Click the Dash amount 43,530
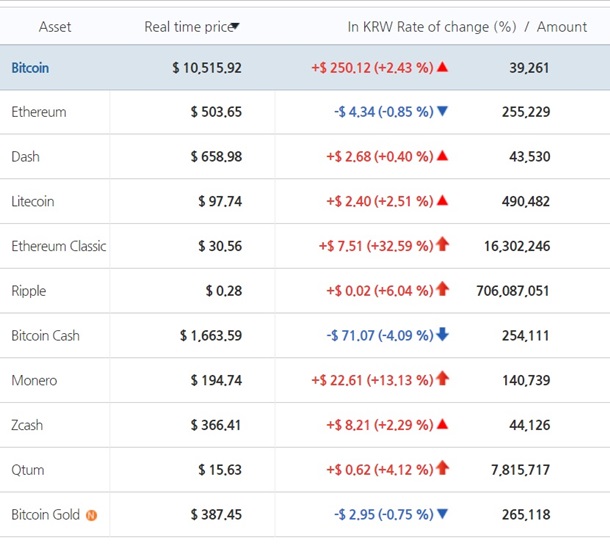Image resolution: width=610 pixels, height=548 pixels. [x=529, y=157]
